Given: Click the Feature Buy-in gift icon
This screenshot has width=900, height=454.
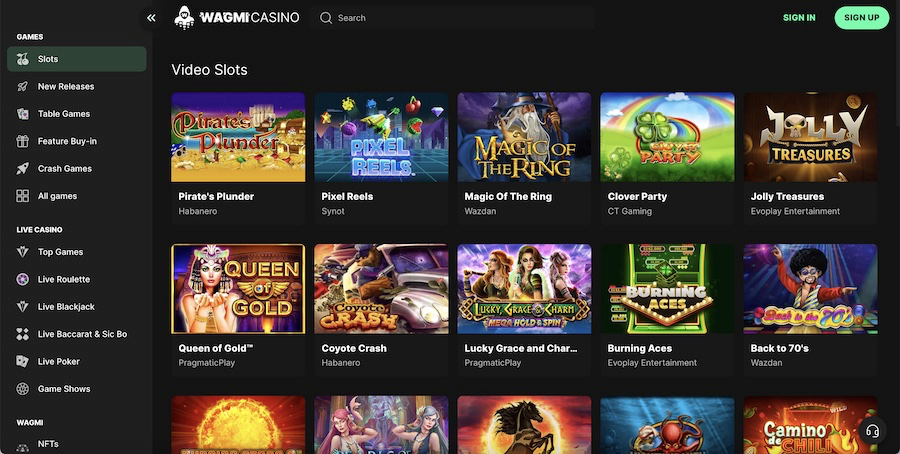Looking at the screenshot, I should (x=22, y=141).
